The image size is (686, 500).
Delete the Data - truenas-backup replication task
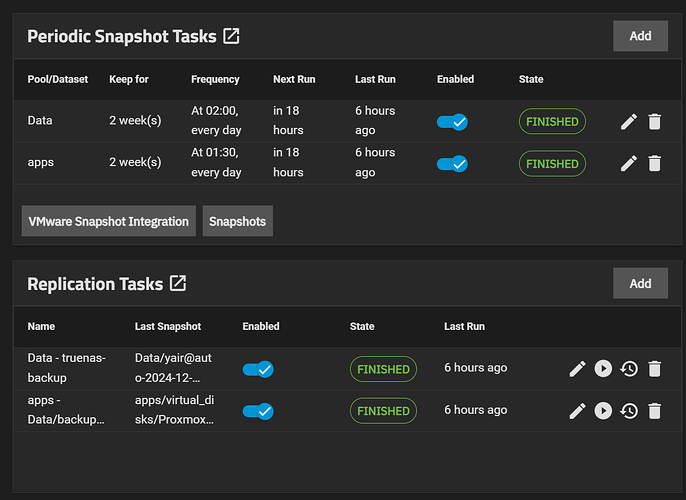pos(654,369)
